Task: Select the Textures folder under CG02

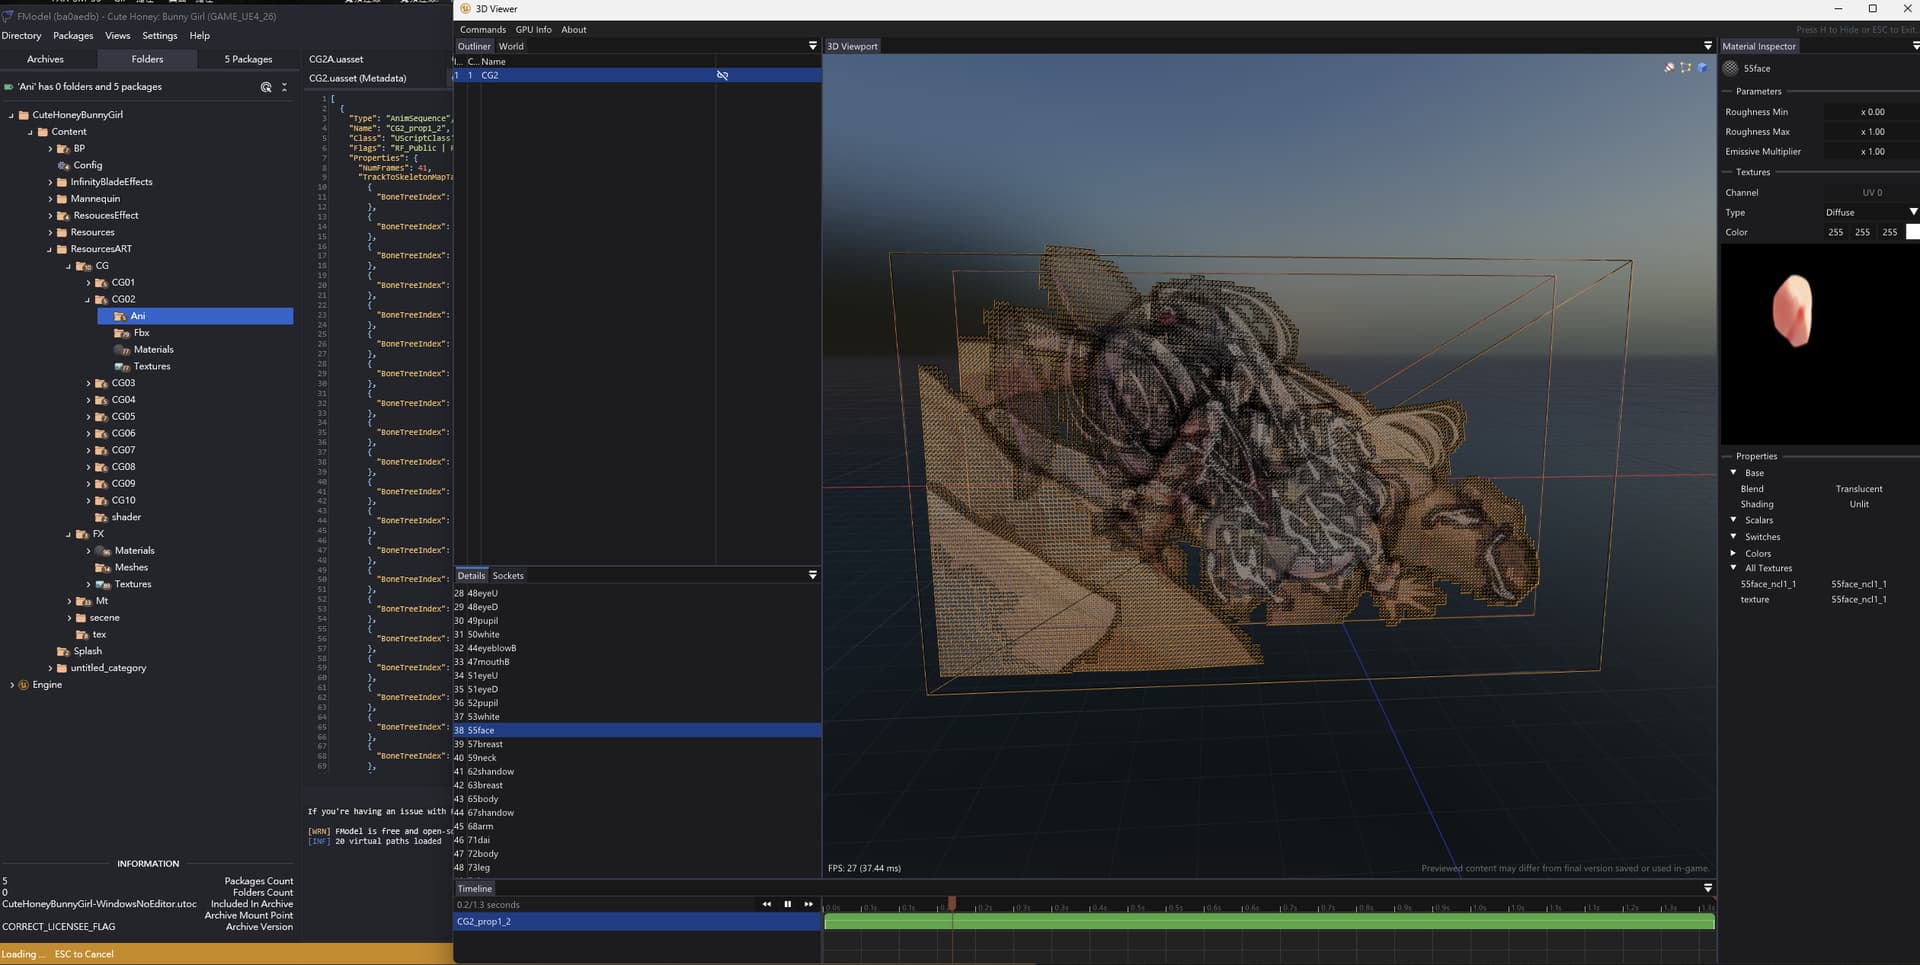Action: pos(152,367)
